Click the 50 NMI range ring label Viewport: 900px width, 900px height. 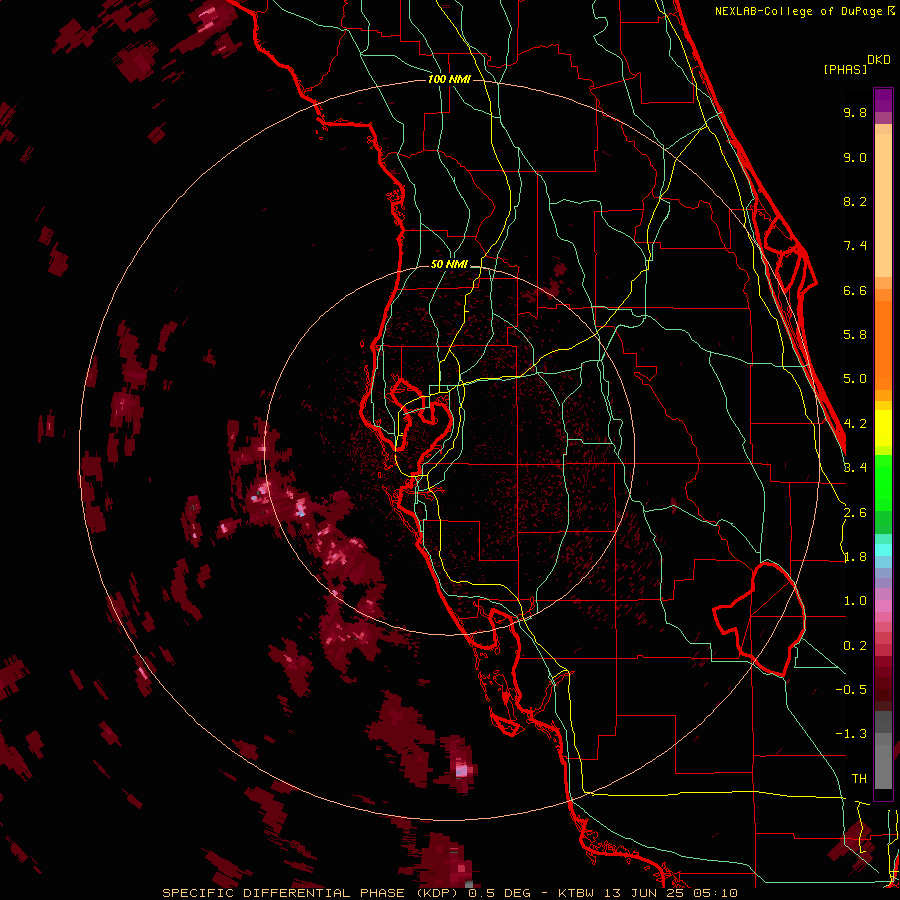point(449,265)
